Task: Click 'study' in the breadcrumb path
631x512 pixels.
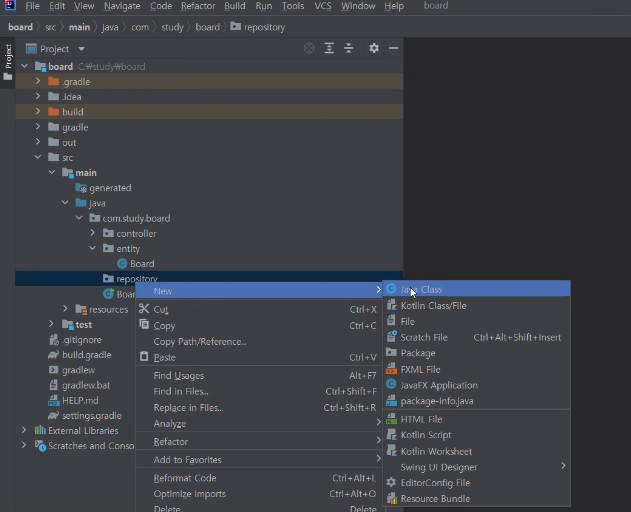Action: tap(172, 27)
